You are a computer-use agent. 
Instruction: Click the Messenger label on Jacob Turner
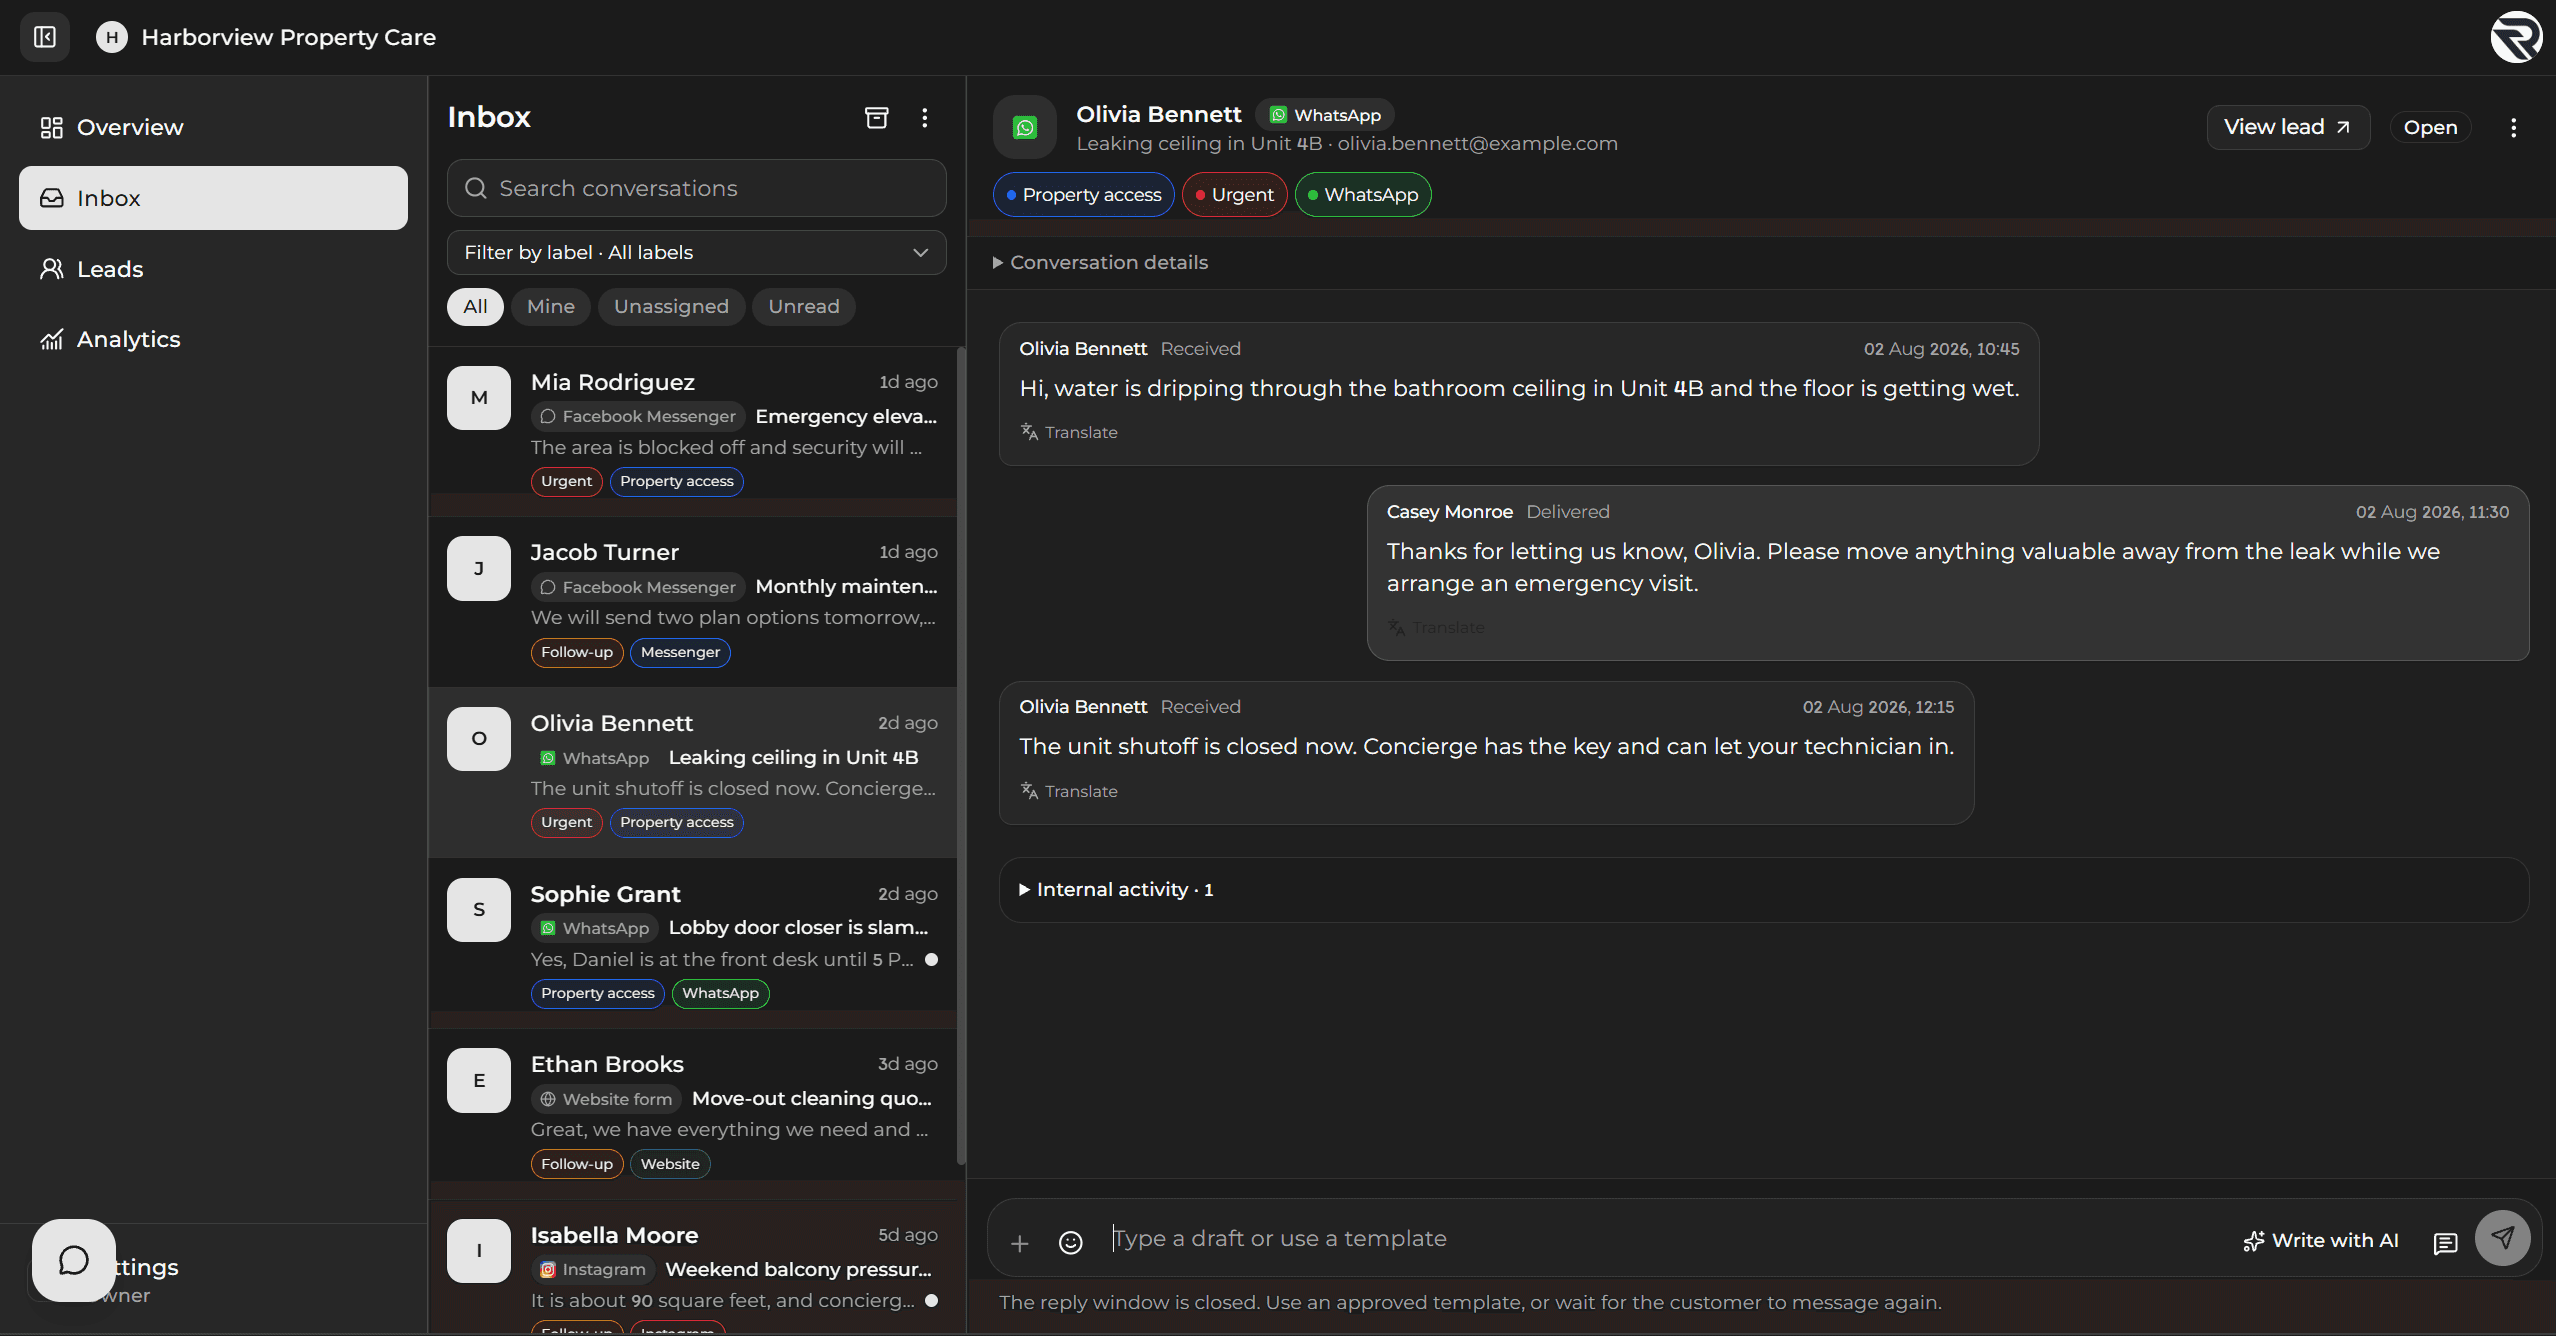pyautogui.click(x=680, y=652)
